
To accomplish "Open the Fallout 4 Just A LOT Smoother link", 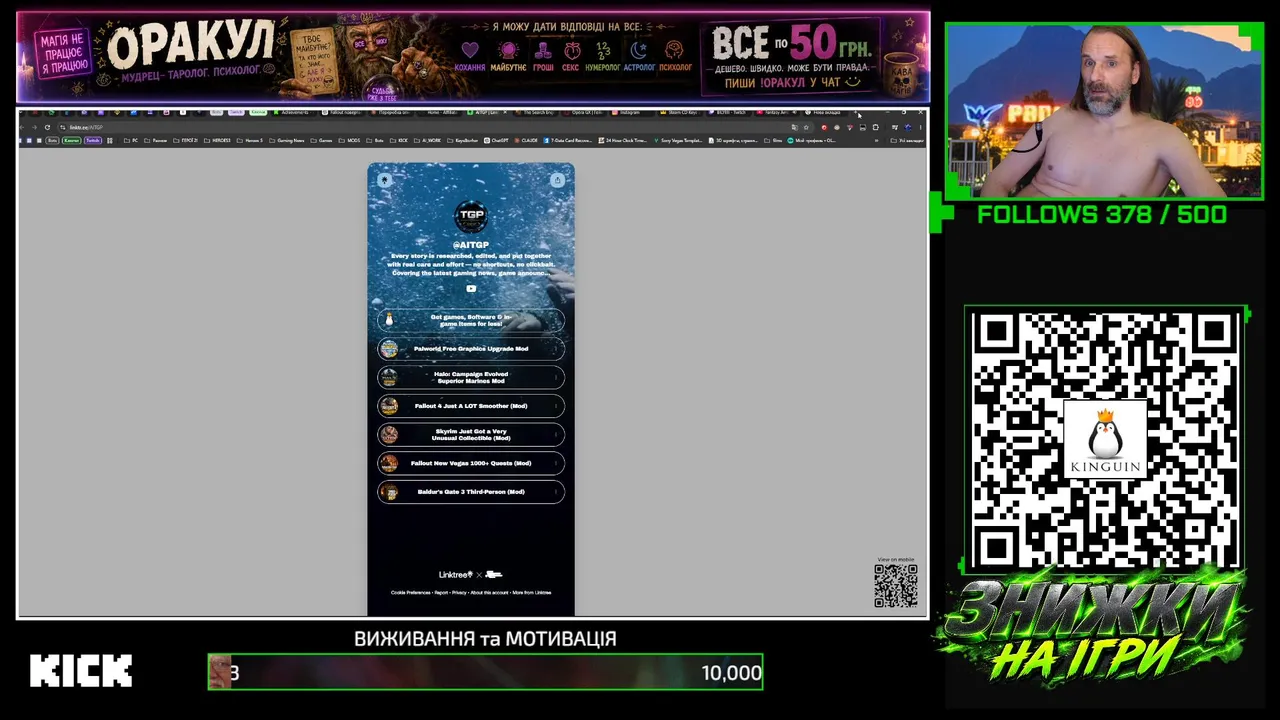I will [471, 406].
